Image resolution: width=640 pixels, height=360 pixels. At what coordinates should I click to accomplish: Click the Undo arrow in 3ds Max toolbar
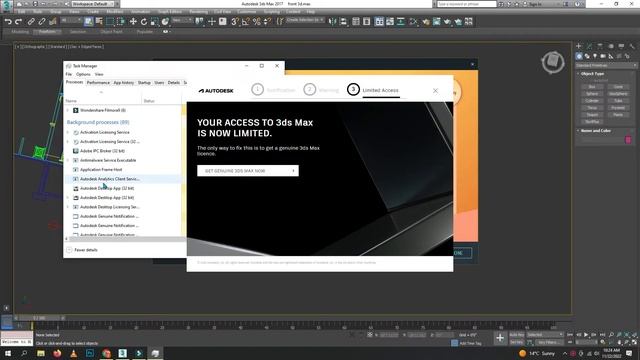[8, 22]
